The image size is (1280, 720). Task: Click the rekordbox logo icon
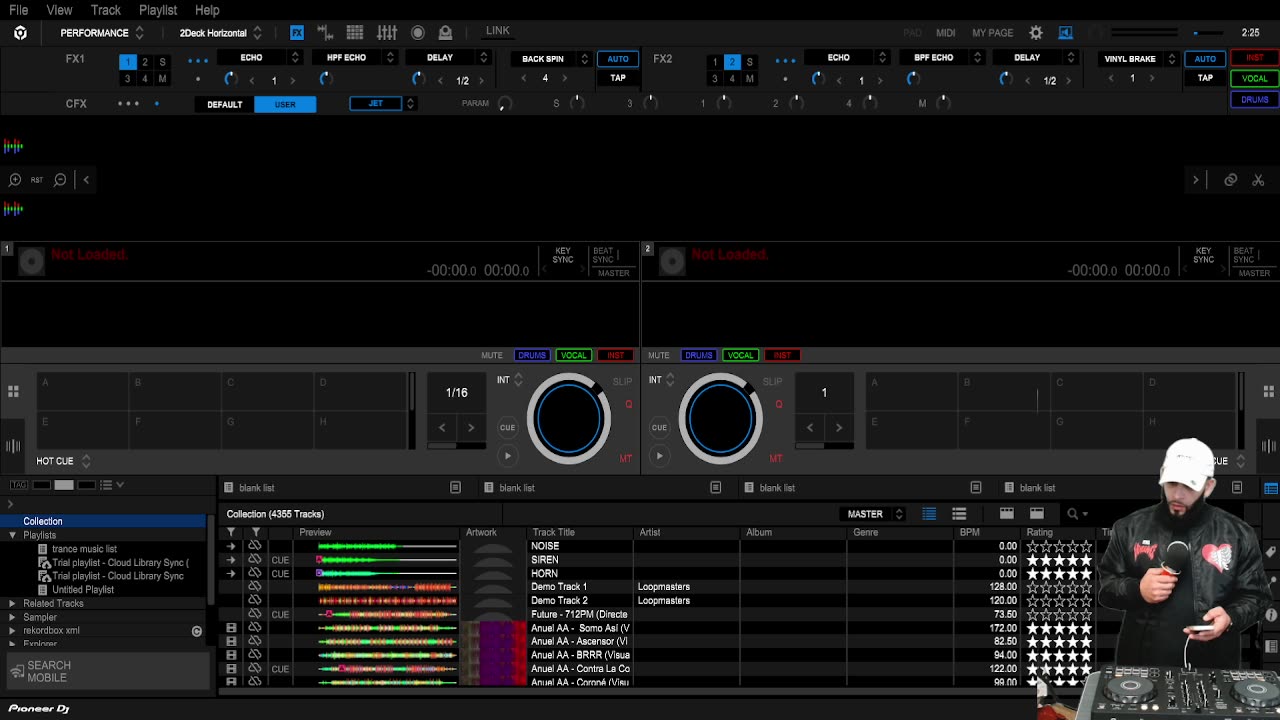[x=20, y=33]
